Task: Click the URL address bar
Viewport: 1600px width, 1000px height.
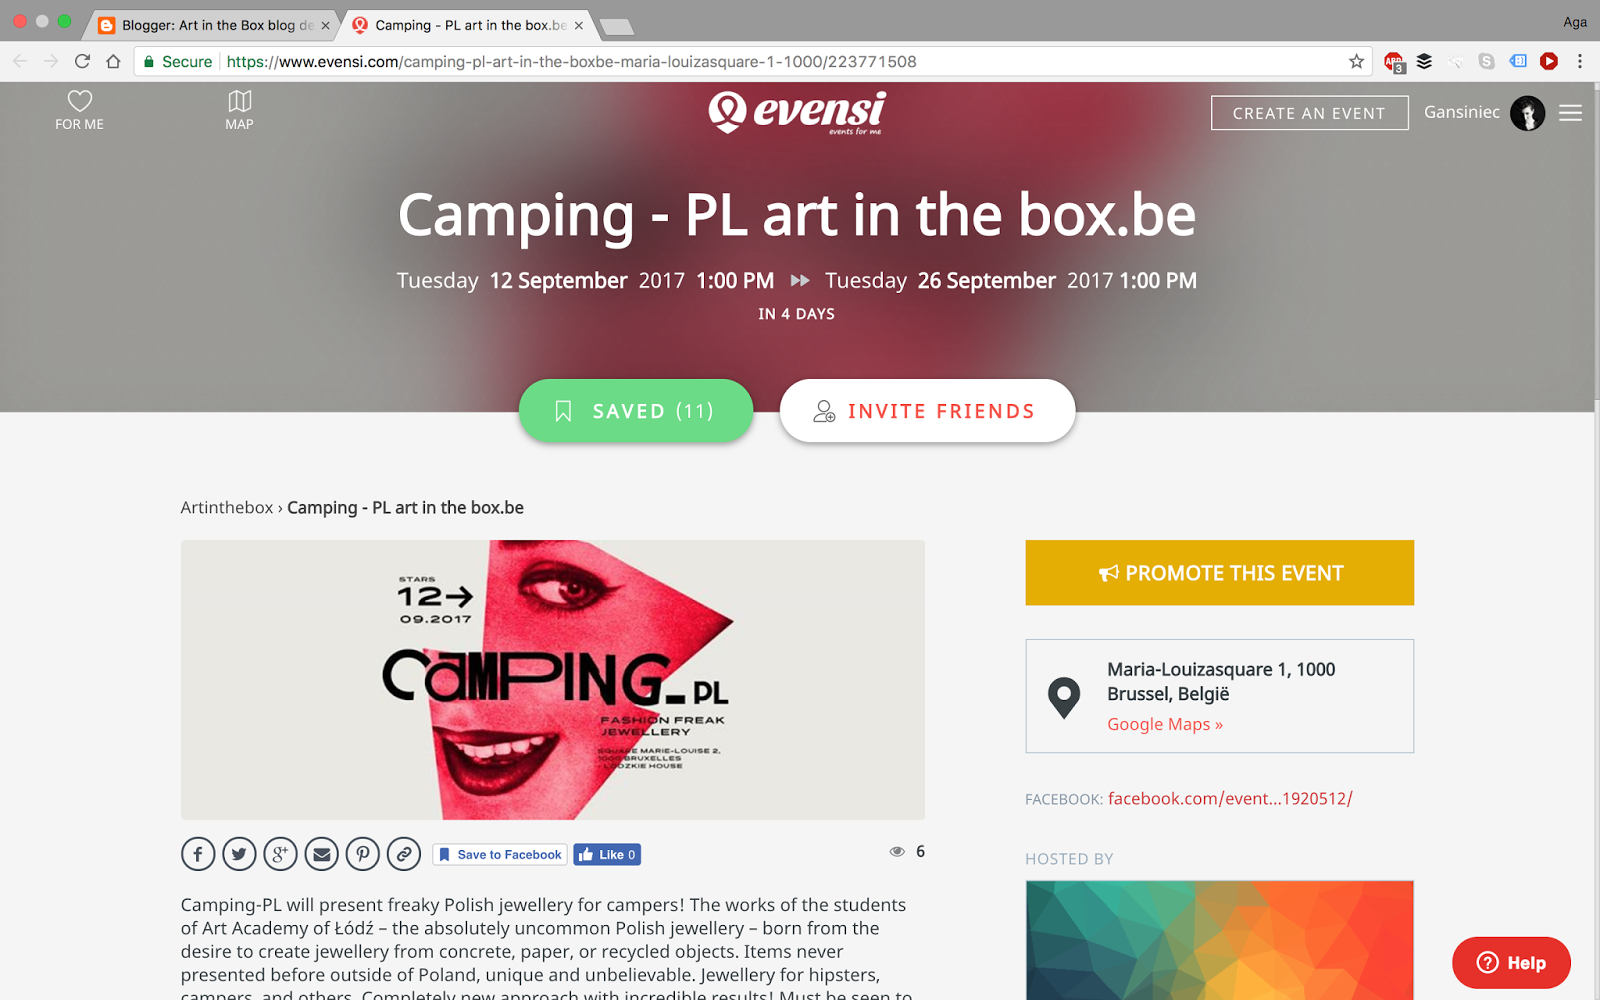Action: 740,62
